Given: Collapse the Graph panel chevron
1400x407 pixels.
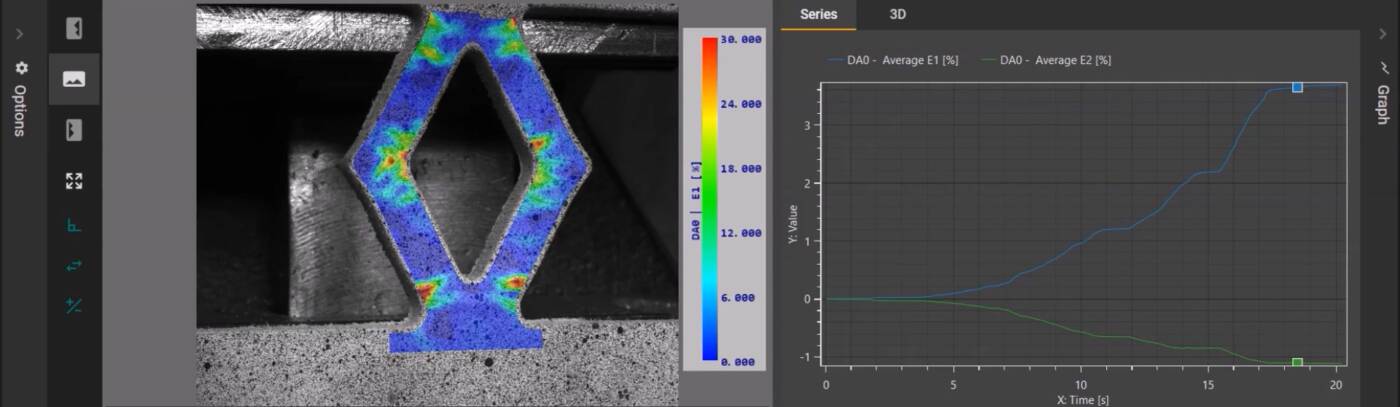Looking at the screenshot, I should point(1385,34).
